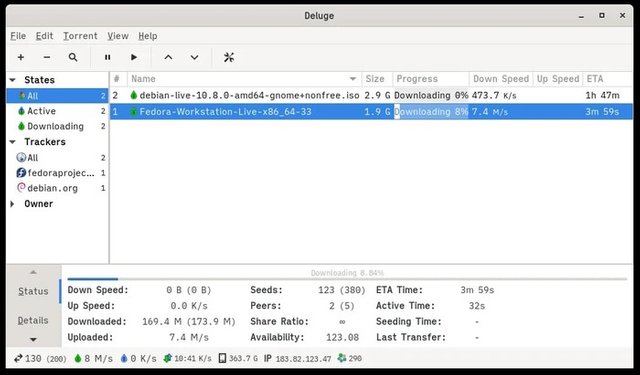Expand the Owner tree section
The width and height of the screenshot is (640, 375).
point(12,204)
